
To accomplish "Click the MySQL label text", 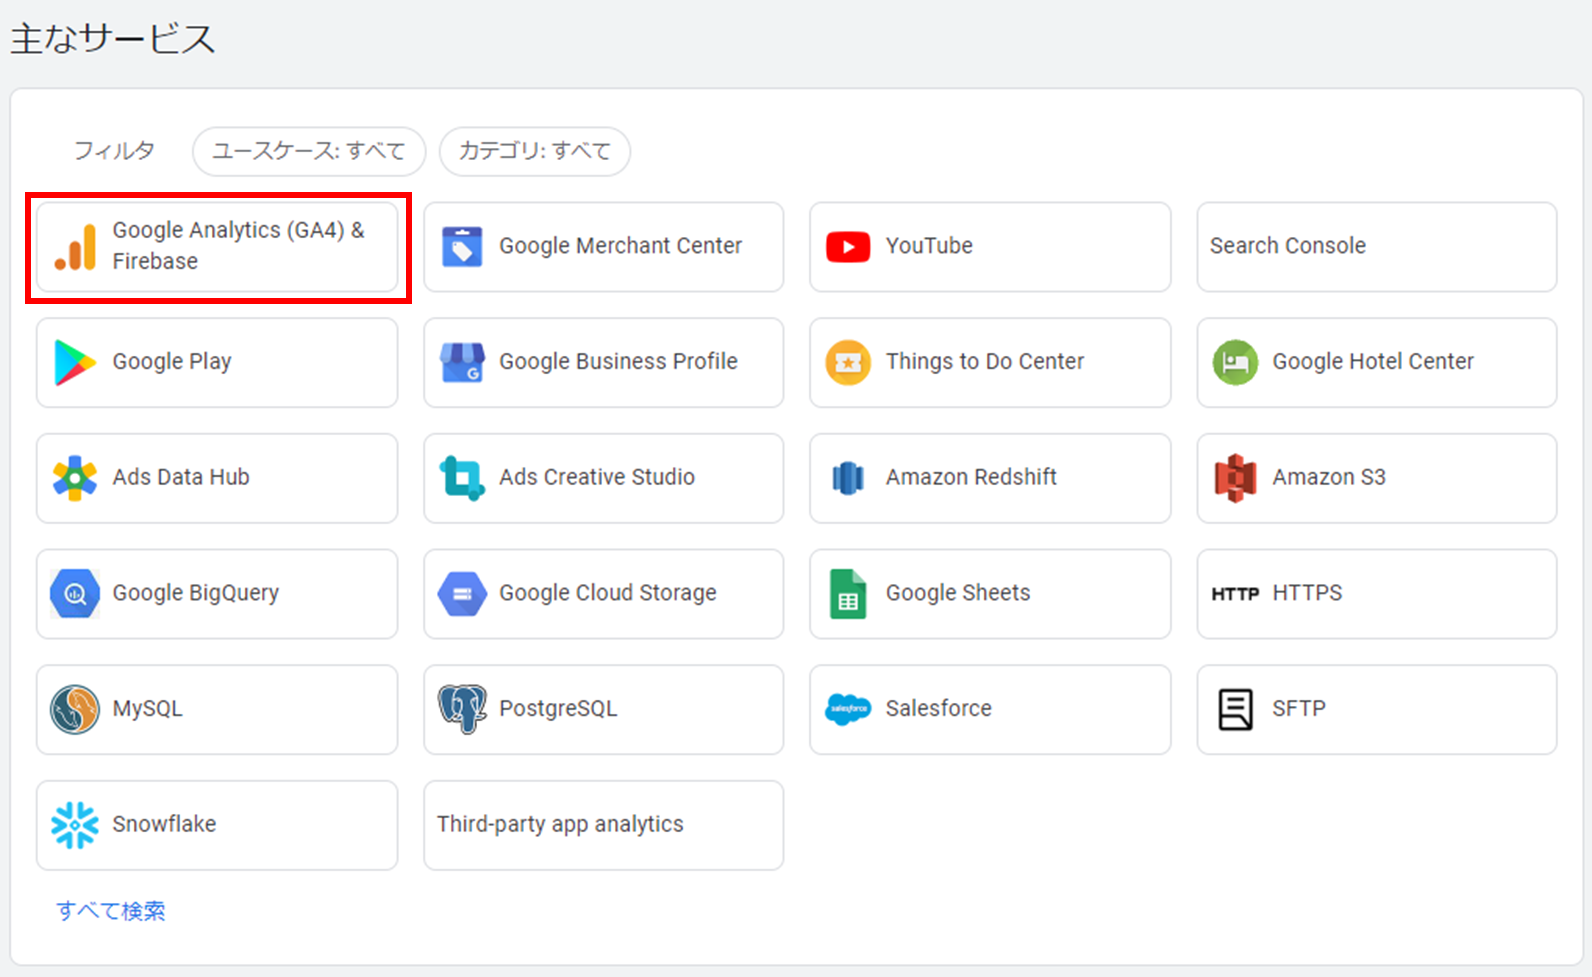I will (x=147, y=710).
